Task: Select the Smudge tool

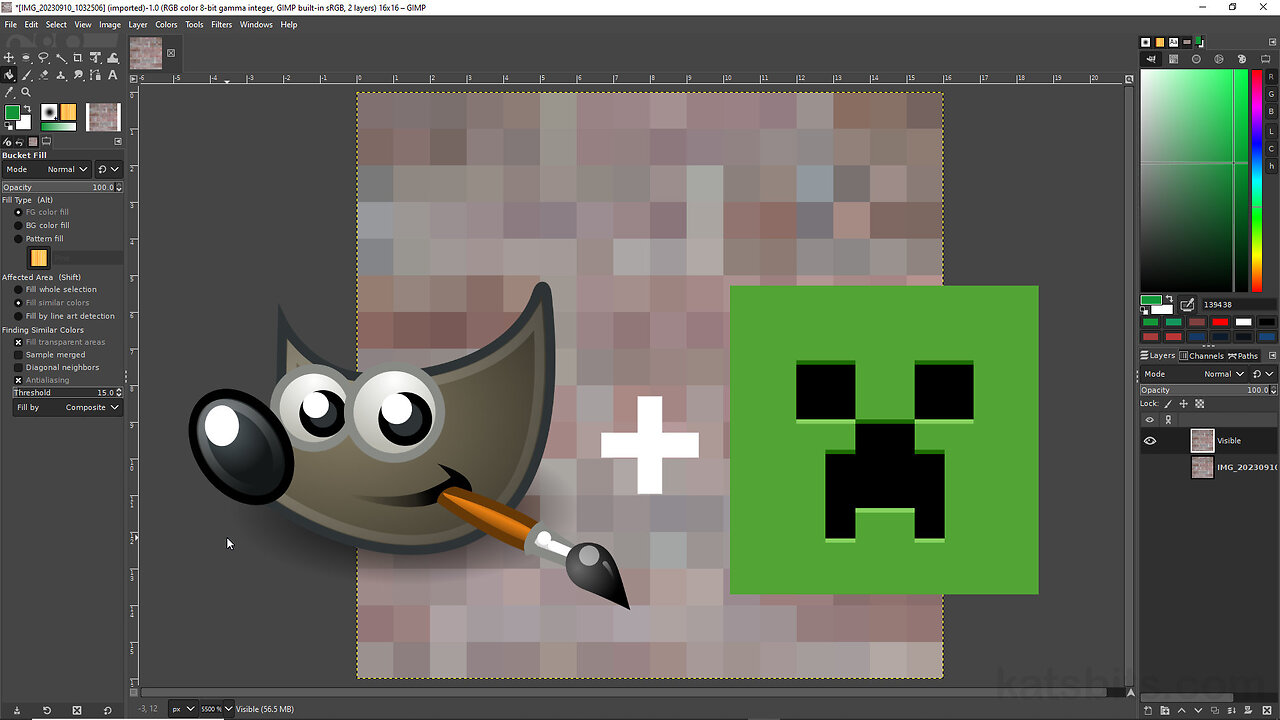Action: pyautogui.click(x=78, y=75)
